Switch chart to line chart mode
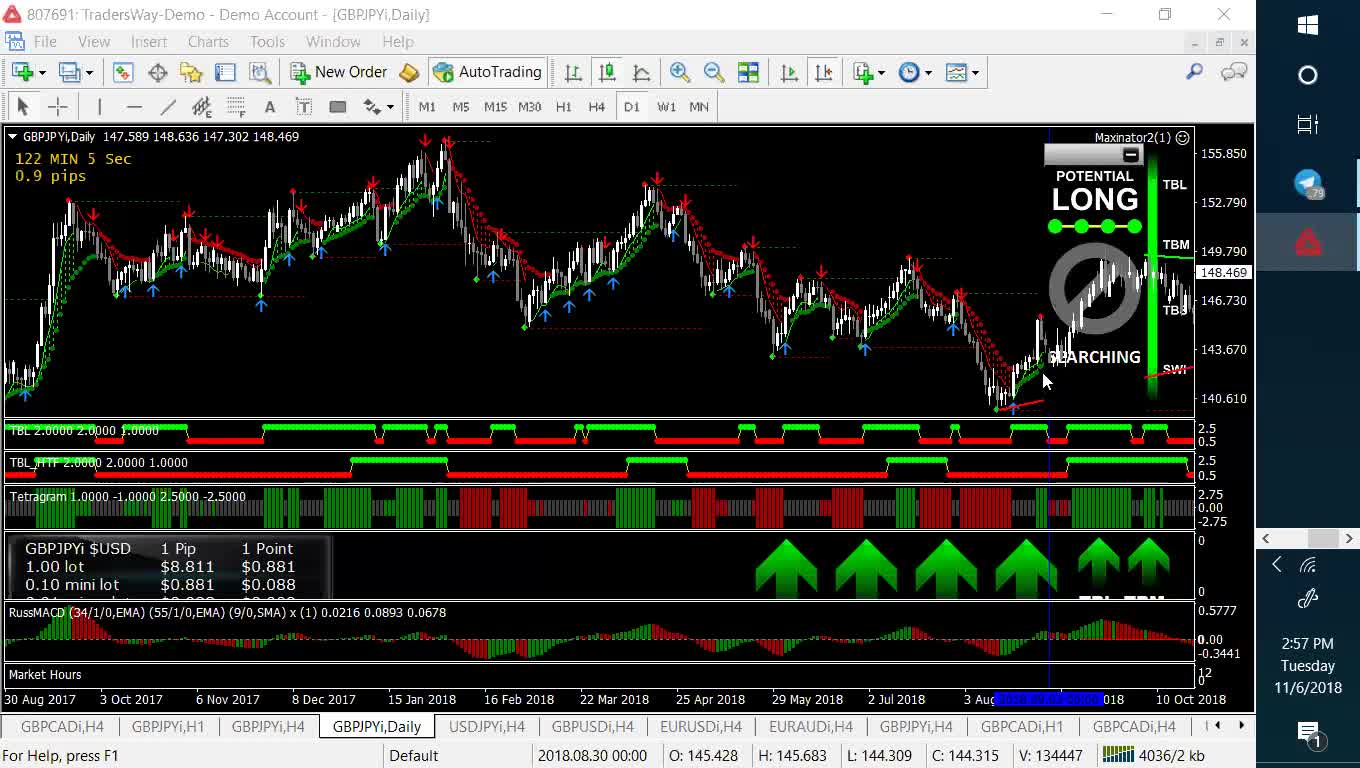The image size is (1360, 768). [641, 72]
